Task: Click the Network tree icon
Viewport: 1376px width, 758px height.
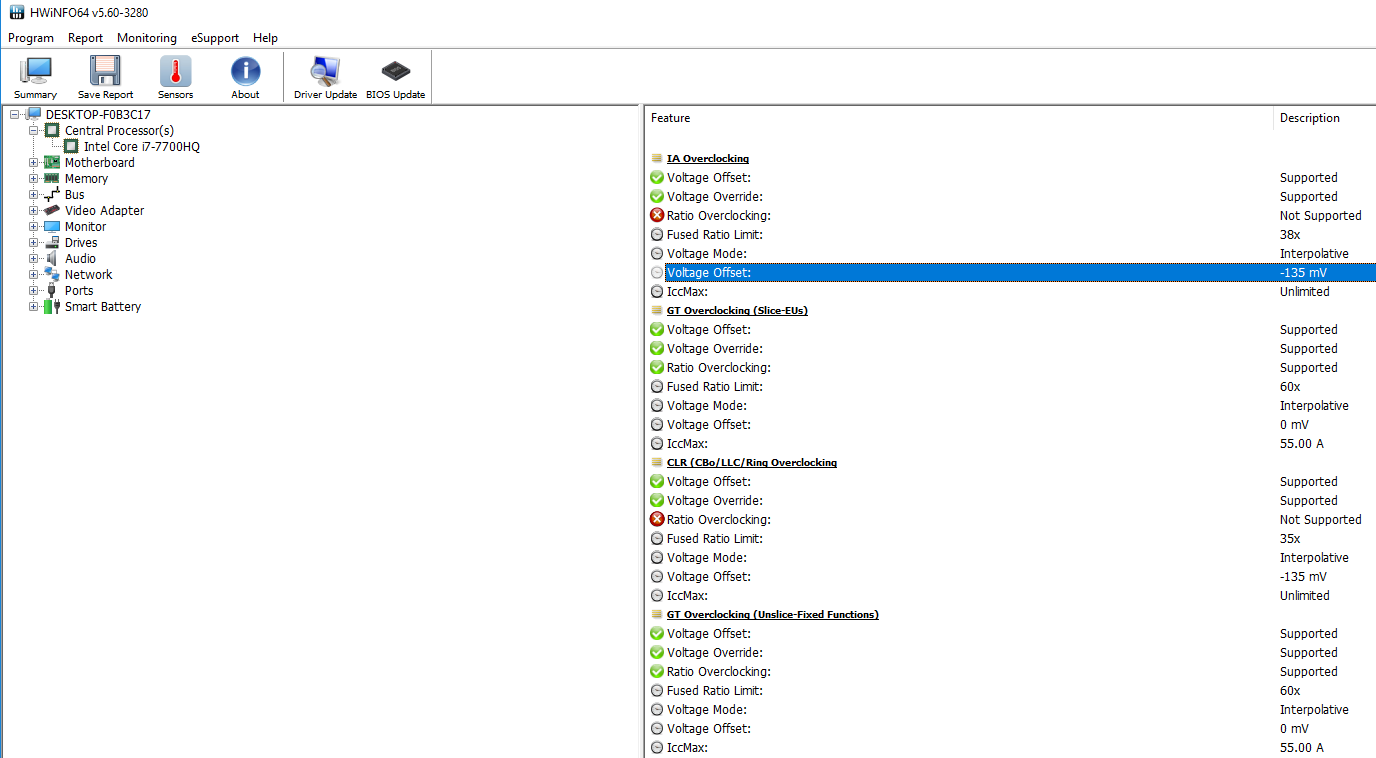Action: [52, 274]
